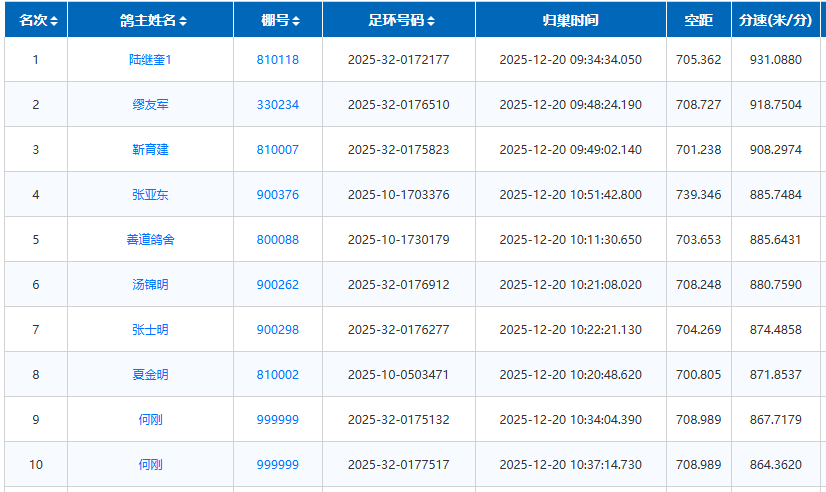826x492 pixels.
Task: Click the sort icon next to 足环号码
Action: 431,21
